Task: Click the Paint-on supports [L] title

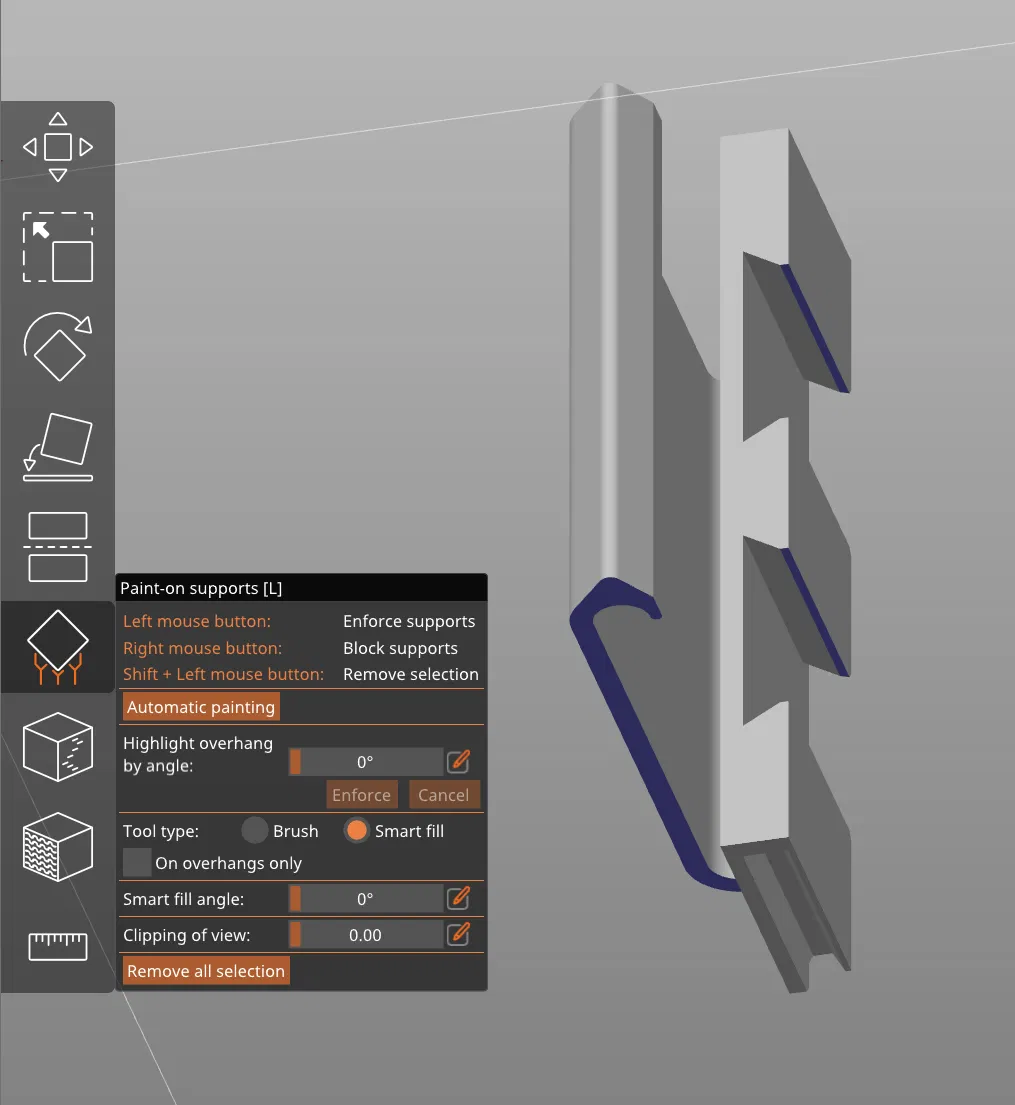Action: point(201,588)
